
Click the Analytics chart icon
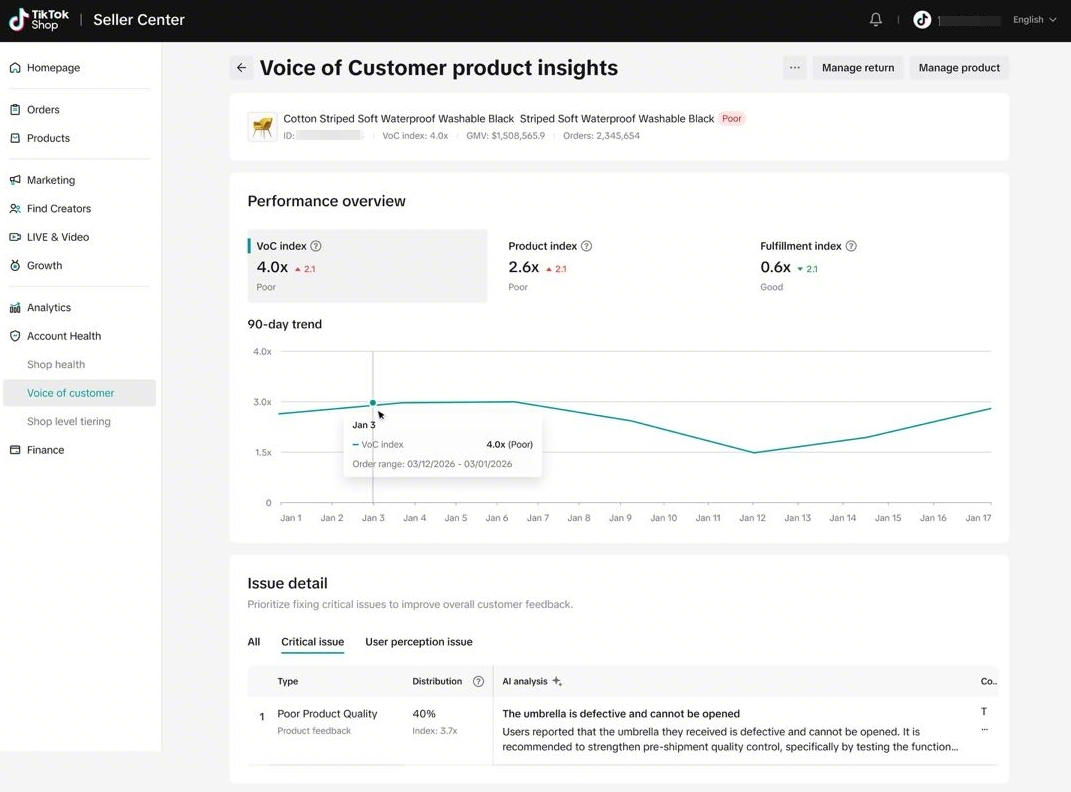point(15,308)
